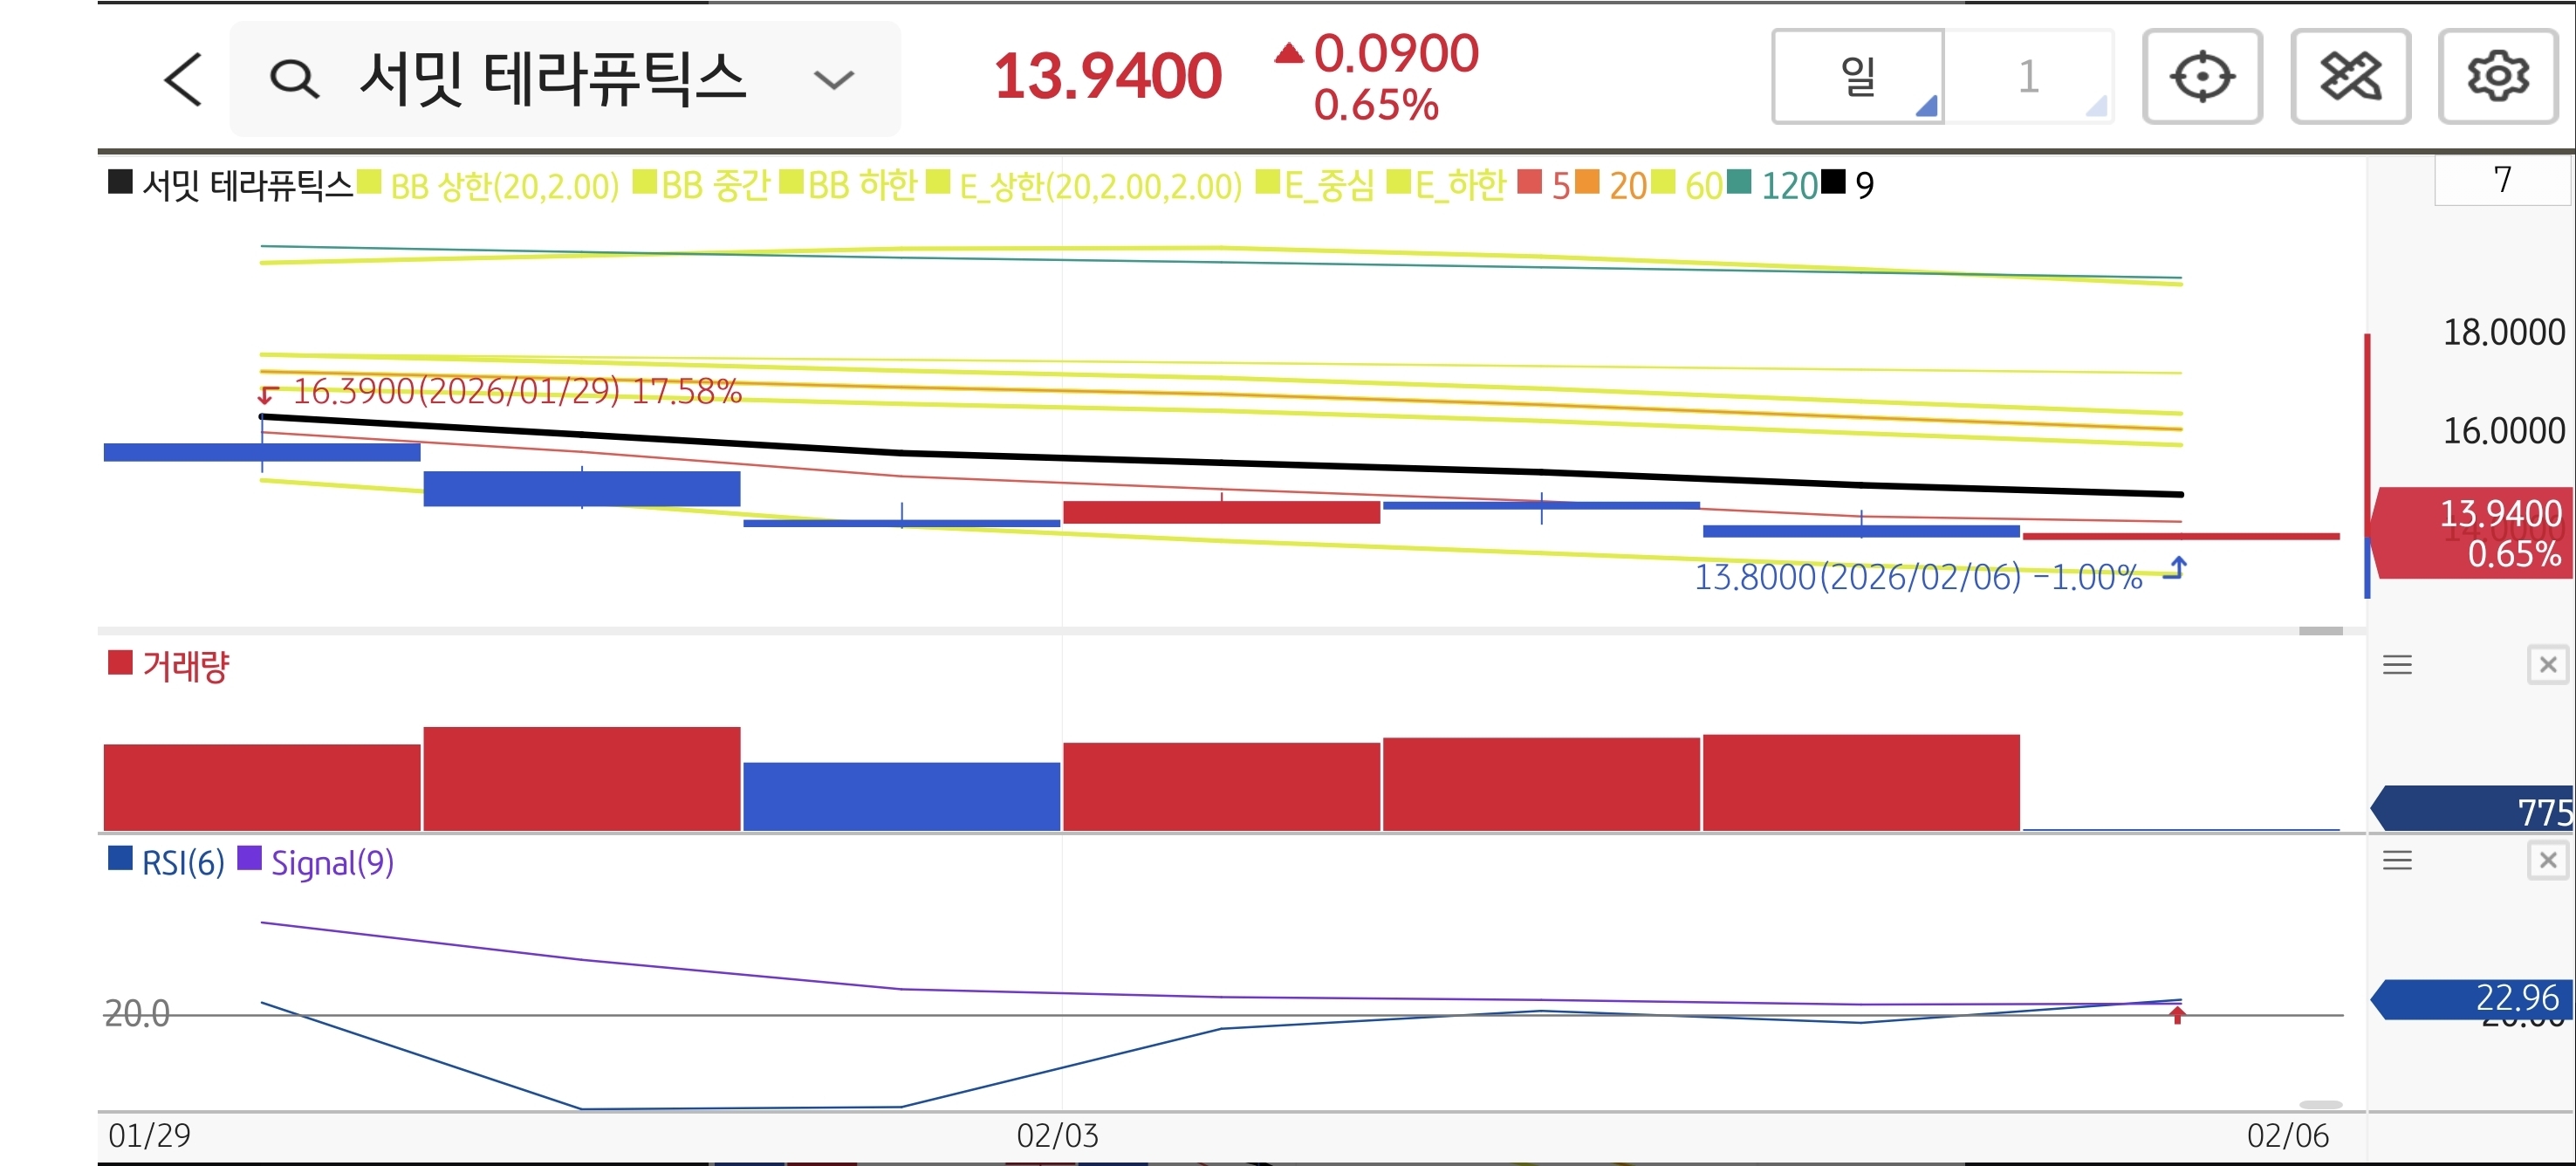Screen dimensions: 2576x1166
Task: Open the 일 period dropdown
Action: coord(1858,77)
